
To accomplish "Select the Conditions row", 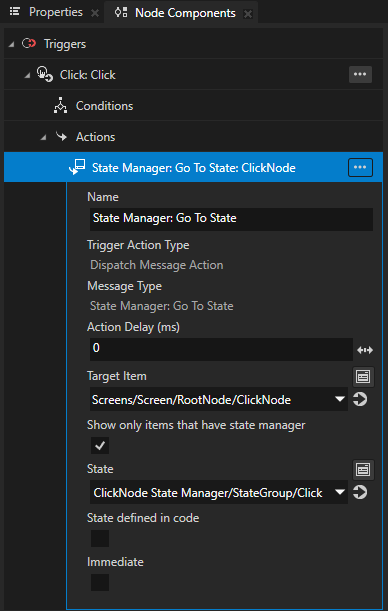I will click(x=194, y=106).
